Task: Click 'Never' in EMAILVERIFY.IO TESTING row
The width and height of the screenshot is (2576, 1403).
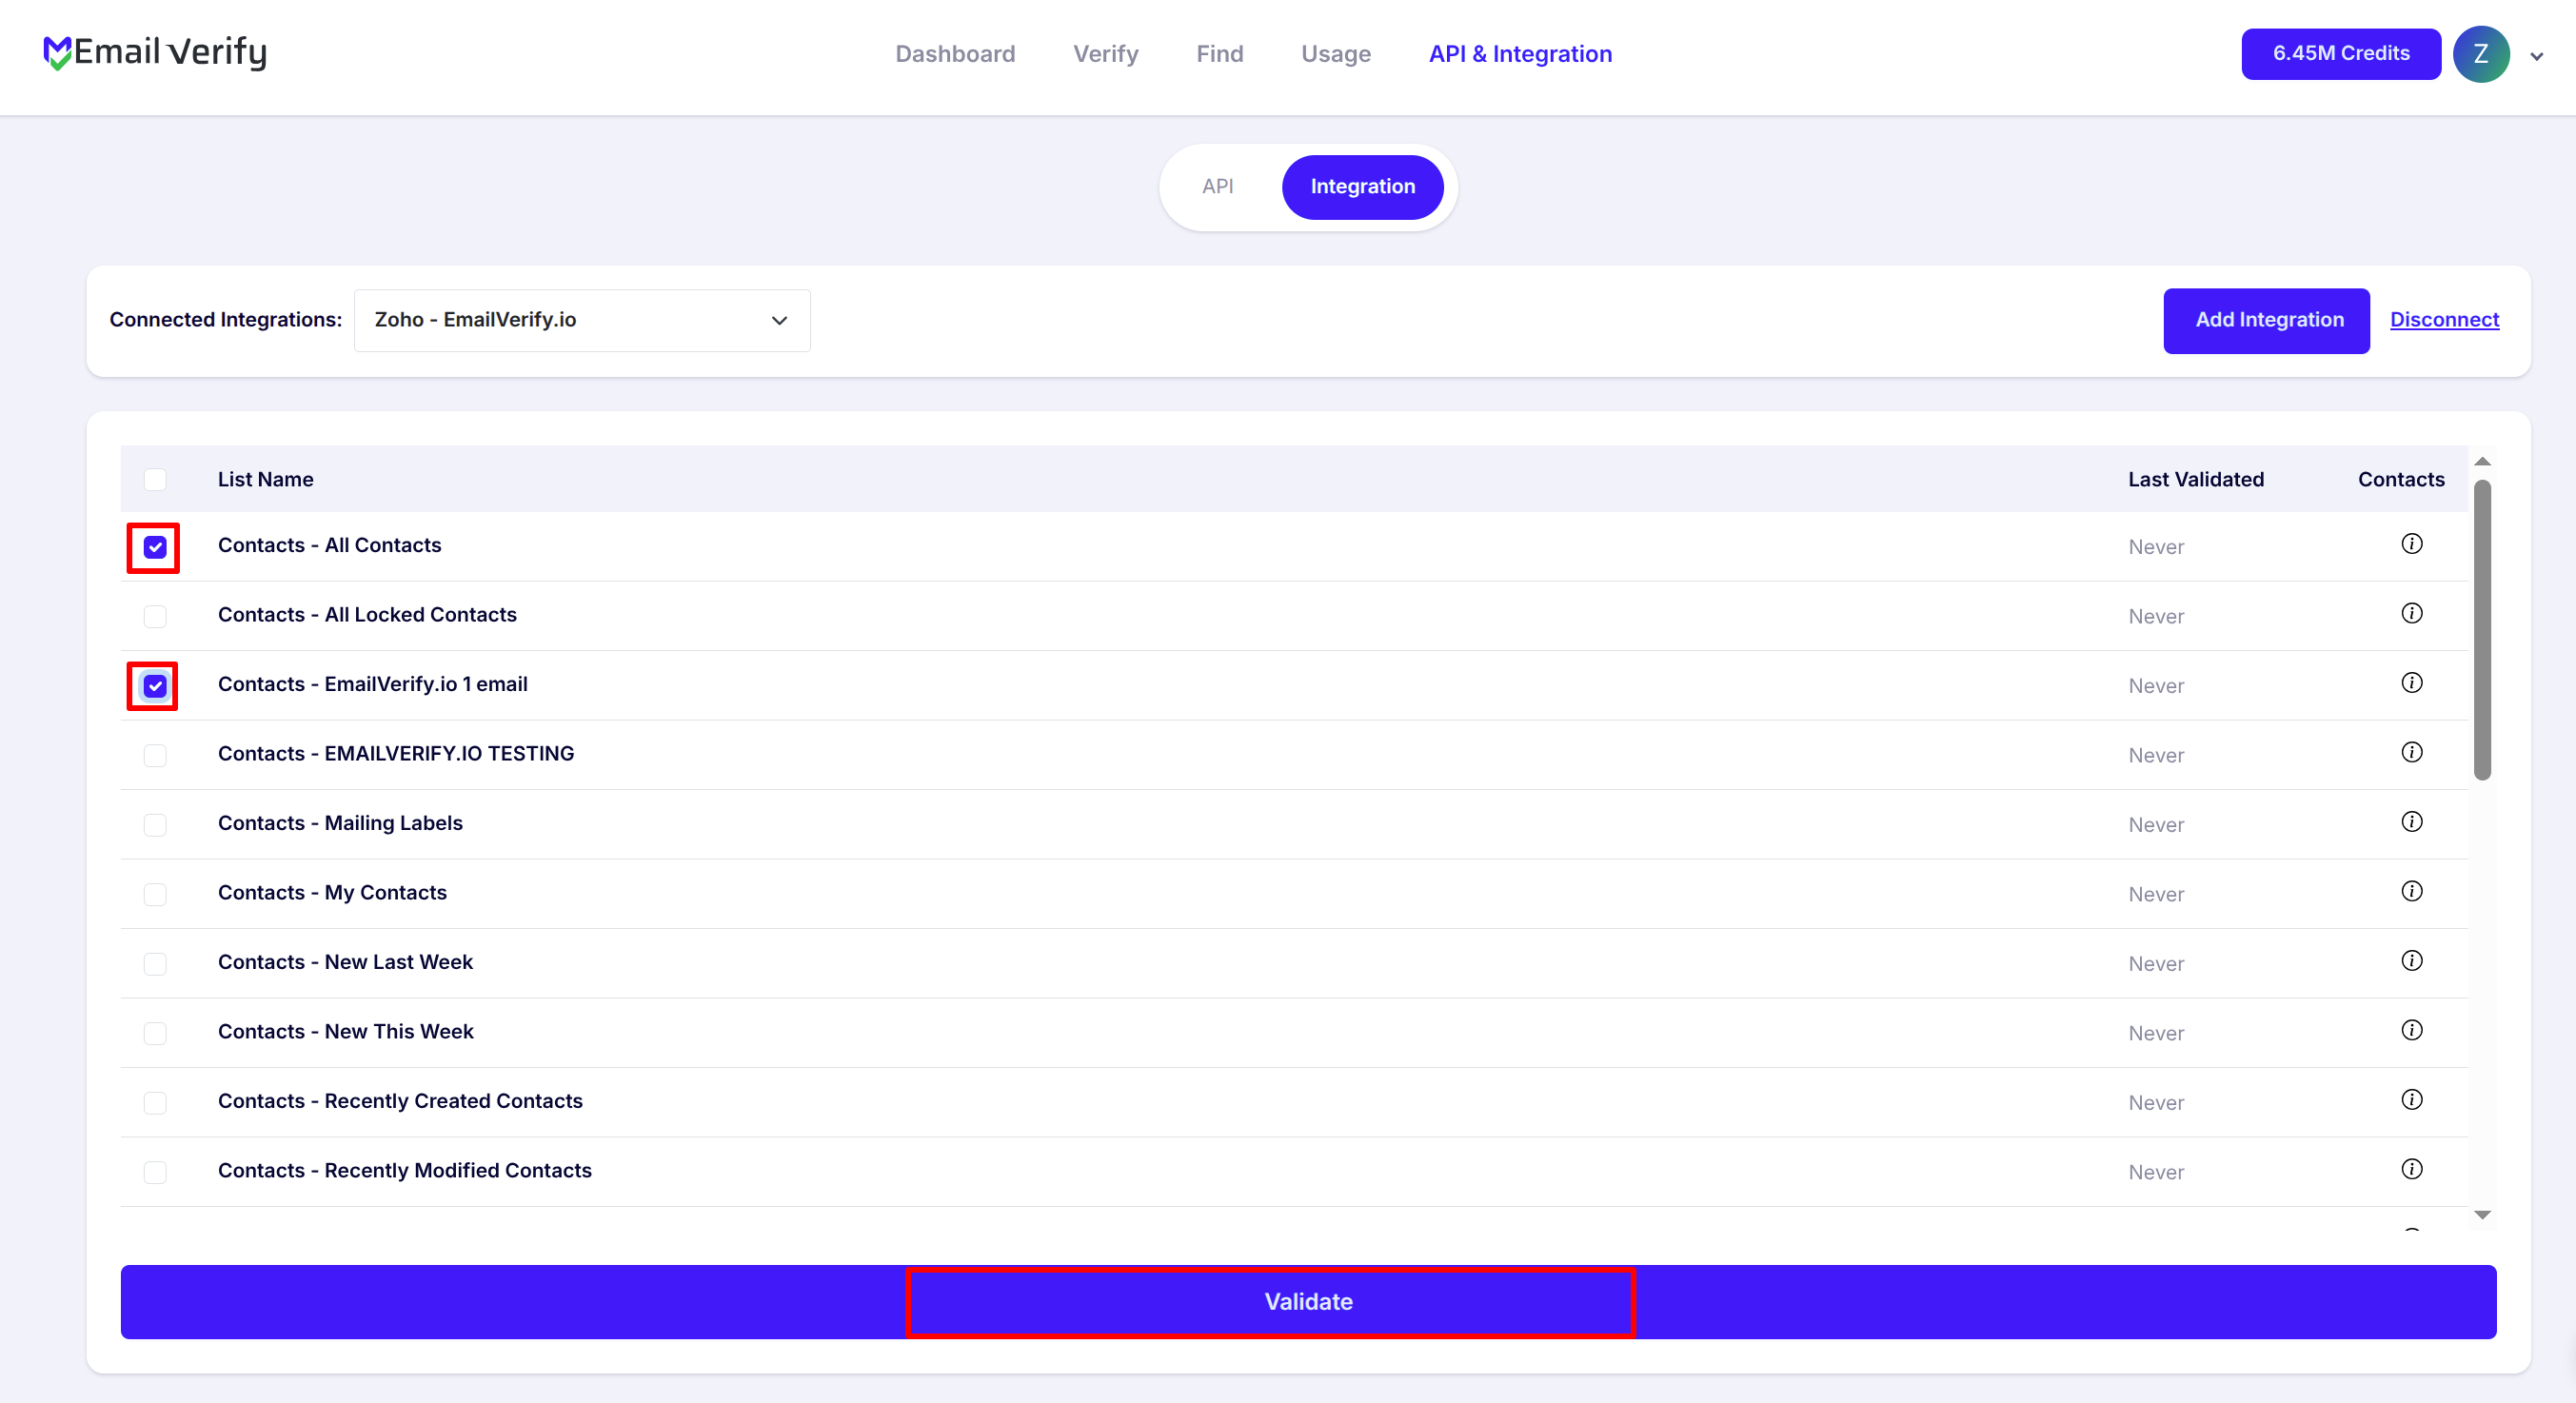Action: tap(2156, 756)
